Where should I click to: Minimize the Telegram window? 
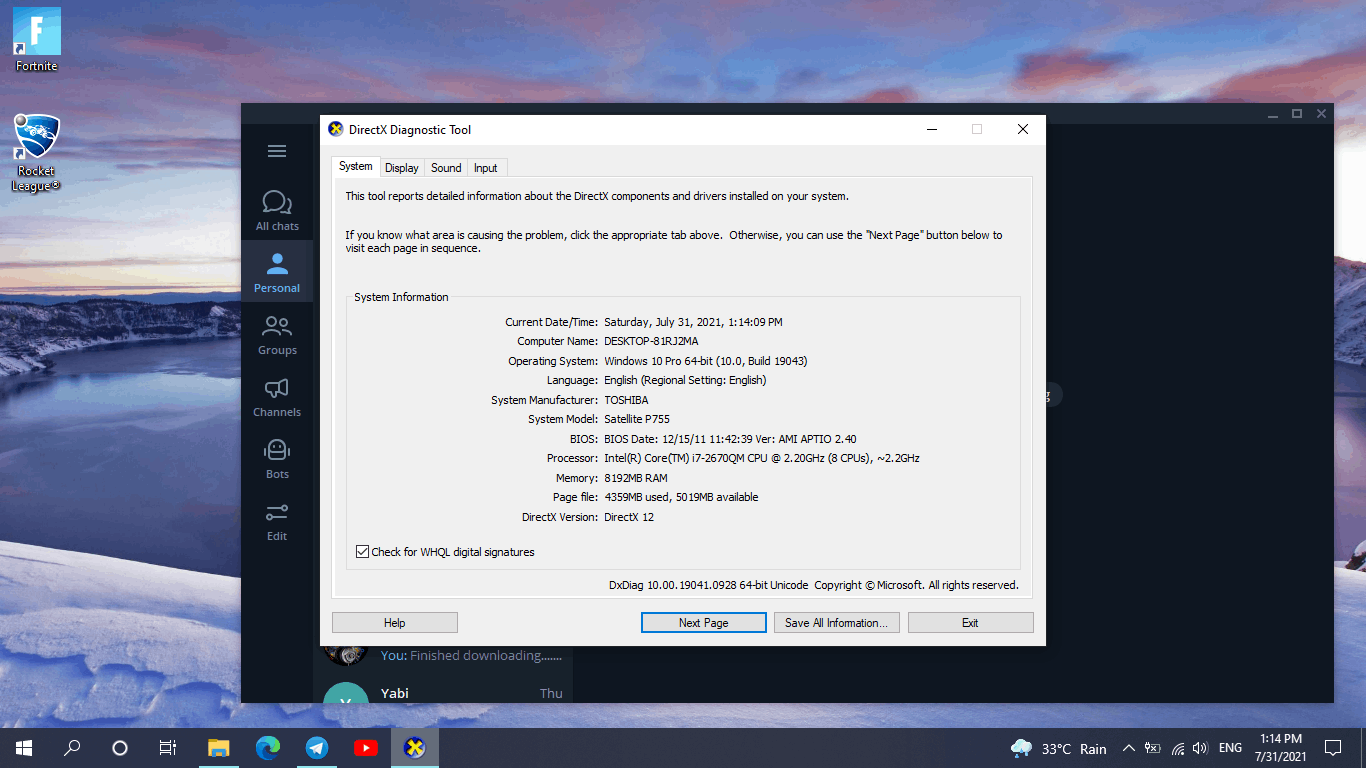(x=1273, y=114)
